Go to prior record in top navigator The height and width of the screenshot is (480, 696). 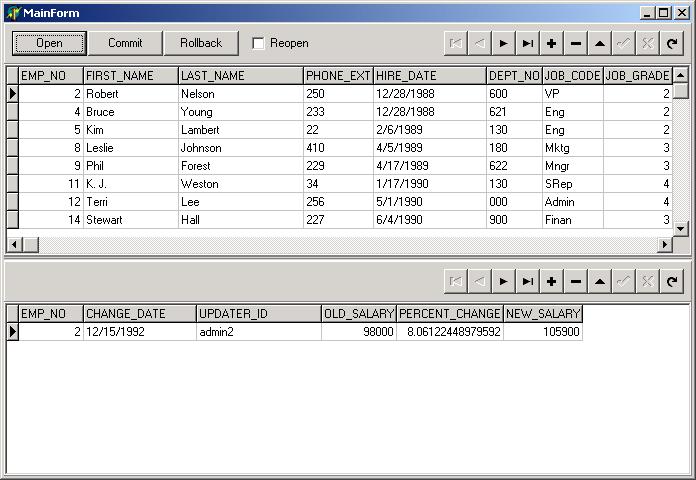click(479, 44)
